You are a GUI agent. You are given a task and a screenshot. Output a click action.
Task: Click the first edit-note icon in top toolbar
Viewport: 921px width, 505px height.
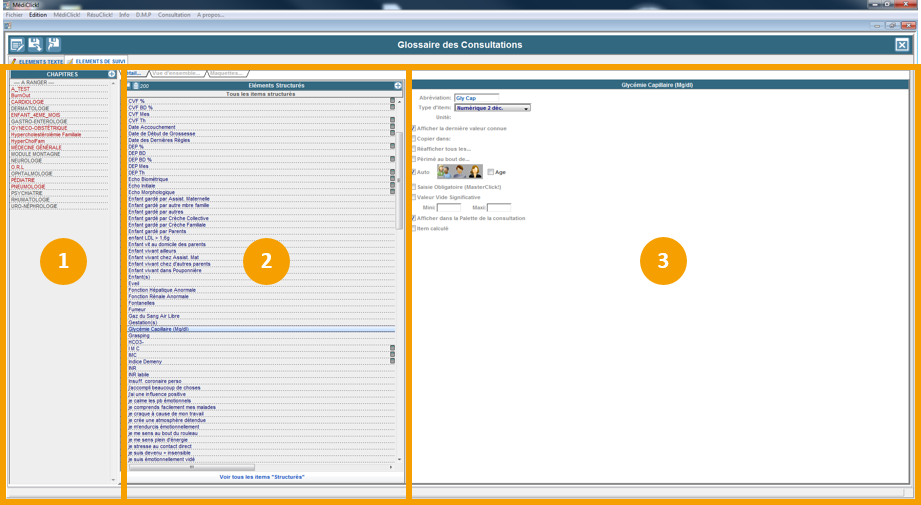pyautogui.click(x=17, y=45)
